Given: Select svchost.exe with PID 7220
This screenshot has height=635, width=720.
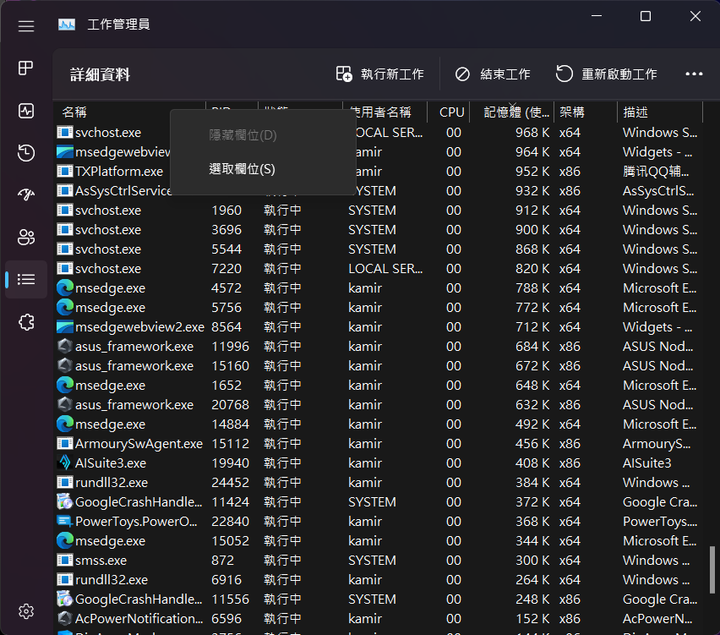Looking at the screenshot, I should pos(377,269).
